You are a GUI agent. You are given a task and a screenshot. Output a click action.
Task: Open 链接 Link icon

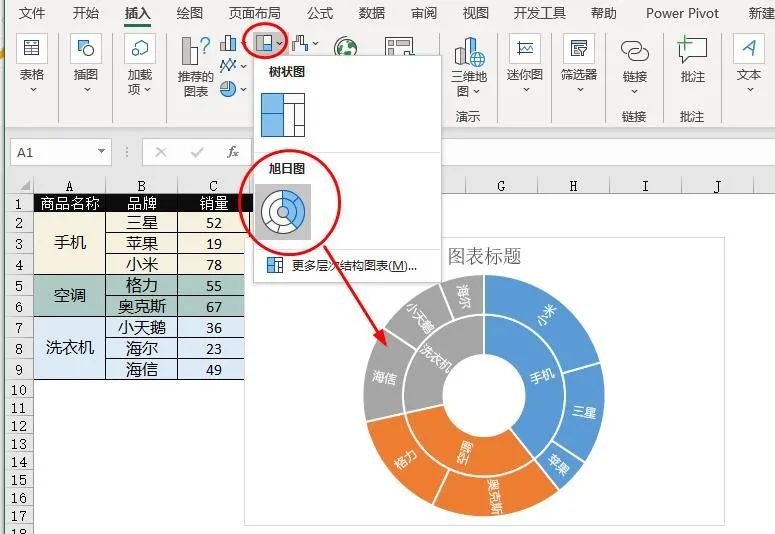click(635, 50)
